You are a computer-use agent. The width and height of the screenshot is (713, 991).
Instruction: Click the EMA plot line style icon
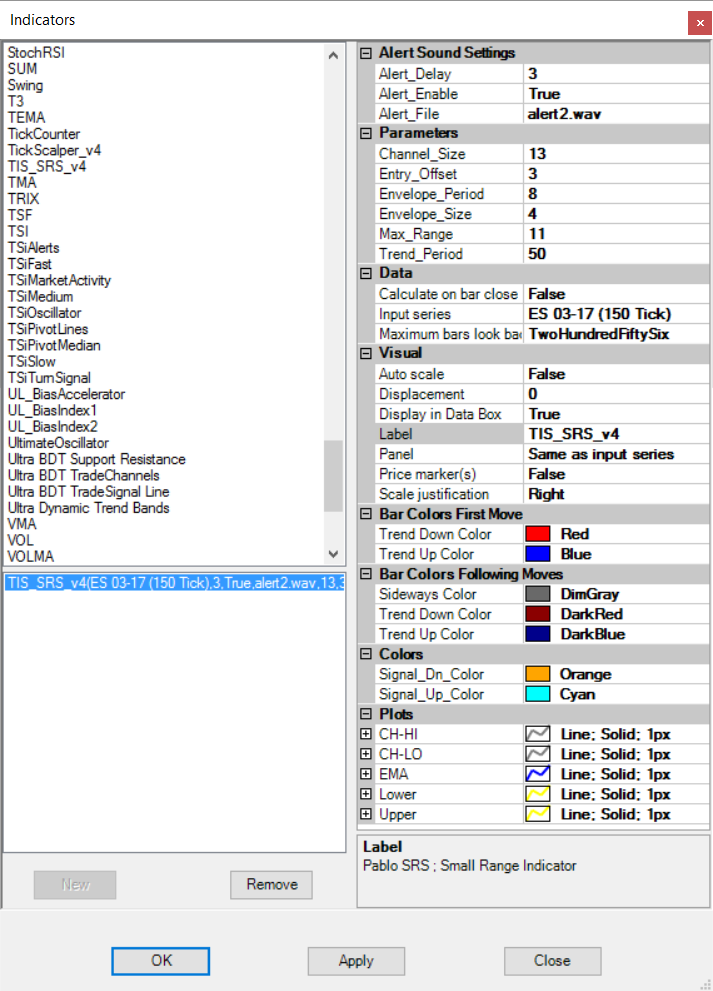(x=540, y=774)
